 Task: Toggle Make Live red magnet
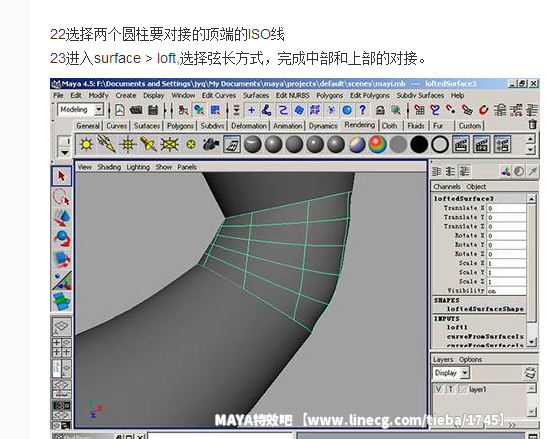point(483,110)
